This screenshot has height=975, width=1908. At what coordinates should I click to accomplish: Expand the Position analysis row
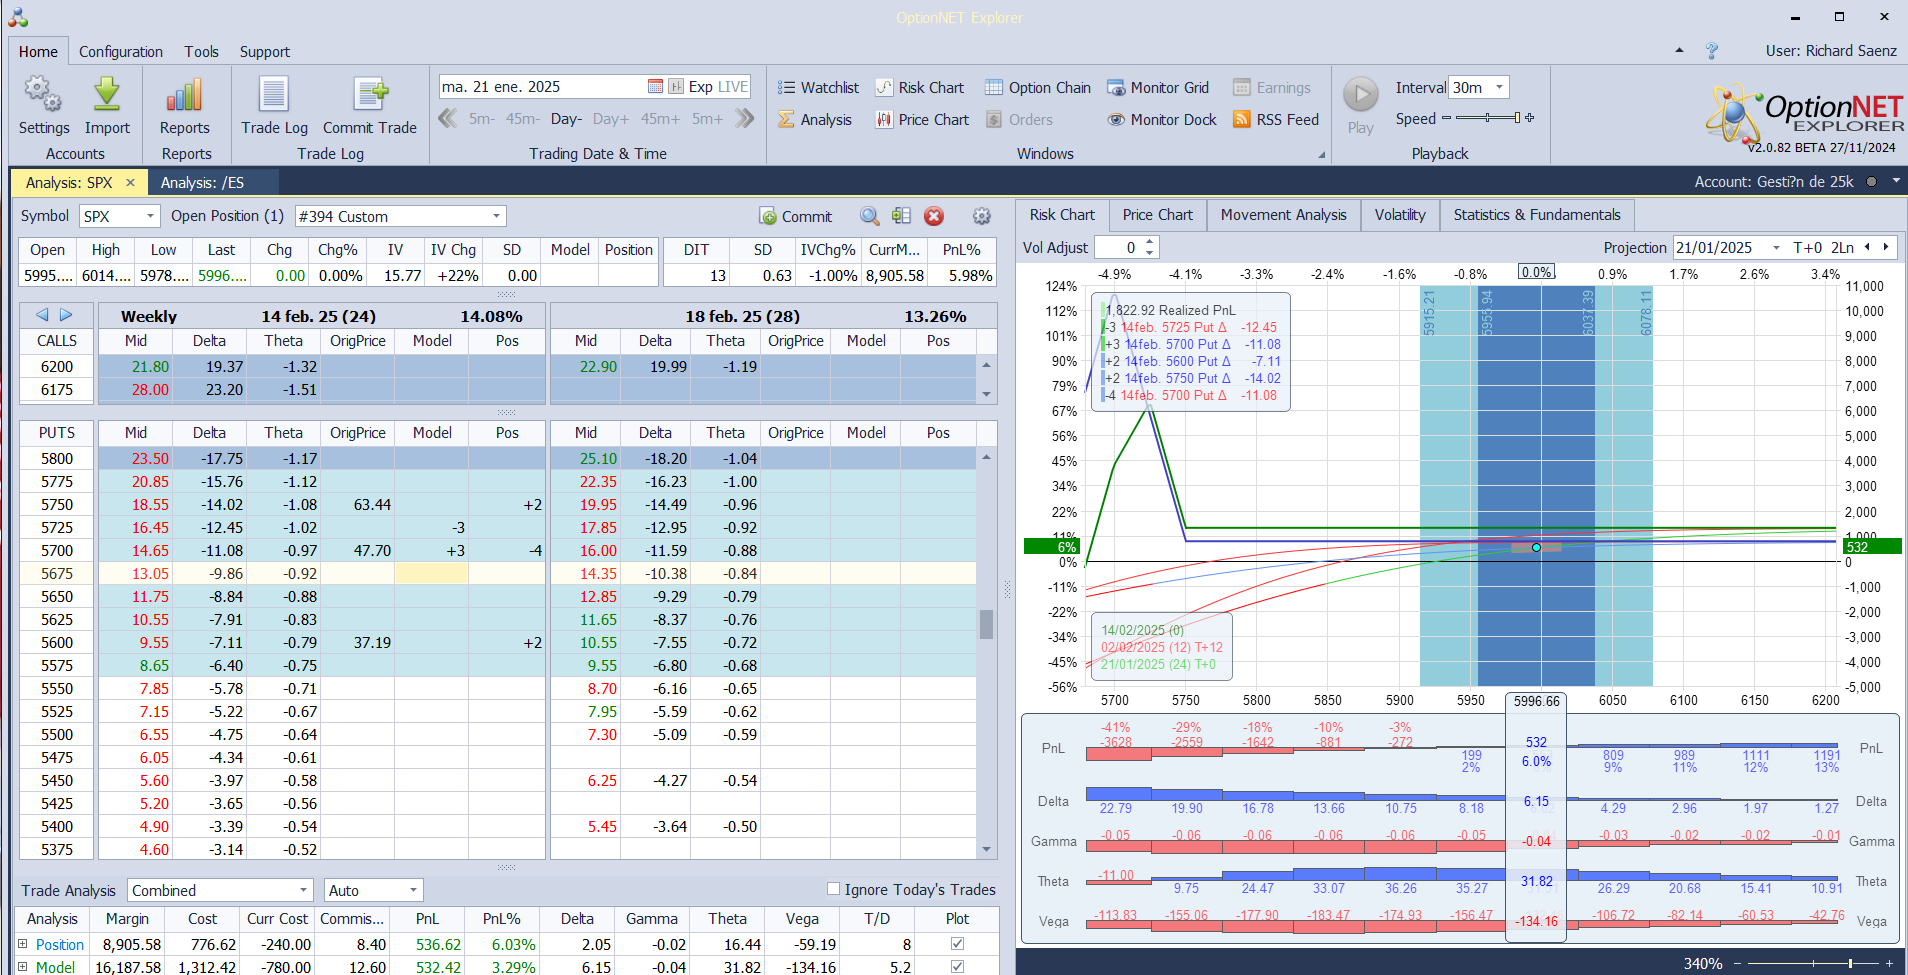23,944
